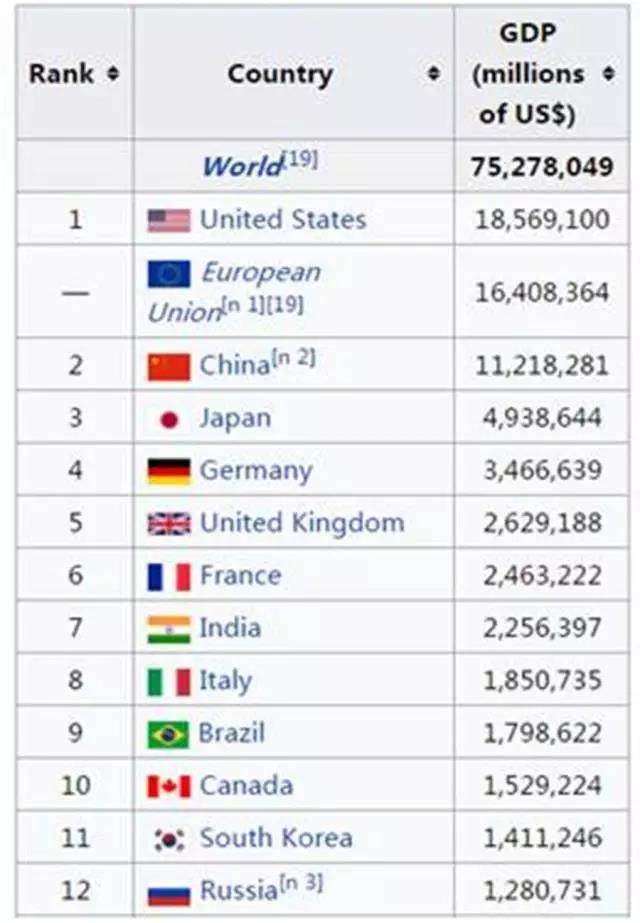Click footnote reference n 3 beside Russia
This screenshot has width=640, height=923.
click(x=301, y=883)
